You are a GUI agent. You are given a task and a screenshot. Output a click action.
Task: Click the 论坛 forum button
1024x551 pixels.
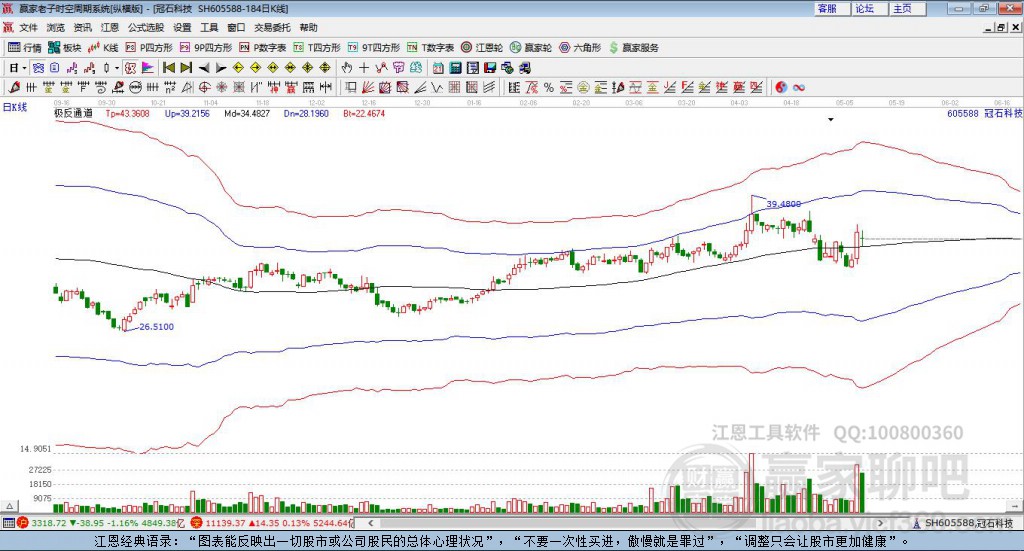(x=869, y=9)
